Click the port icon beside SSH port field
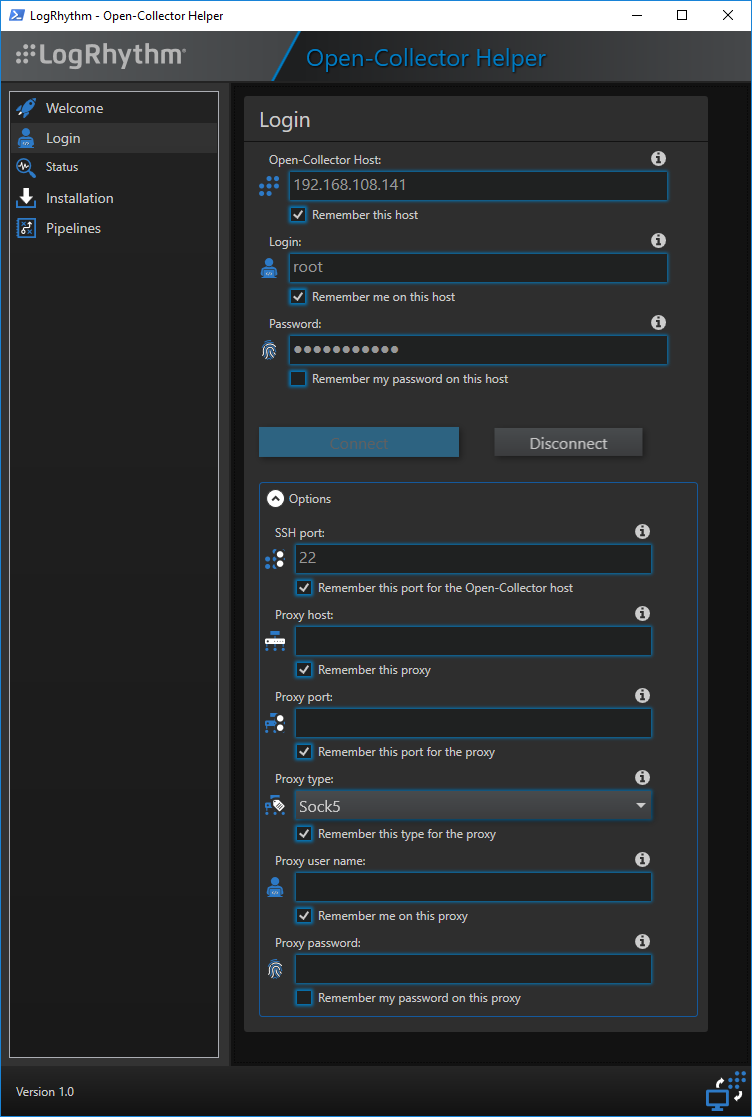Viewport: 752px width, 1117px height. (x=275, y=559)
